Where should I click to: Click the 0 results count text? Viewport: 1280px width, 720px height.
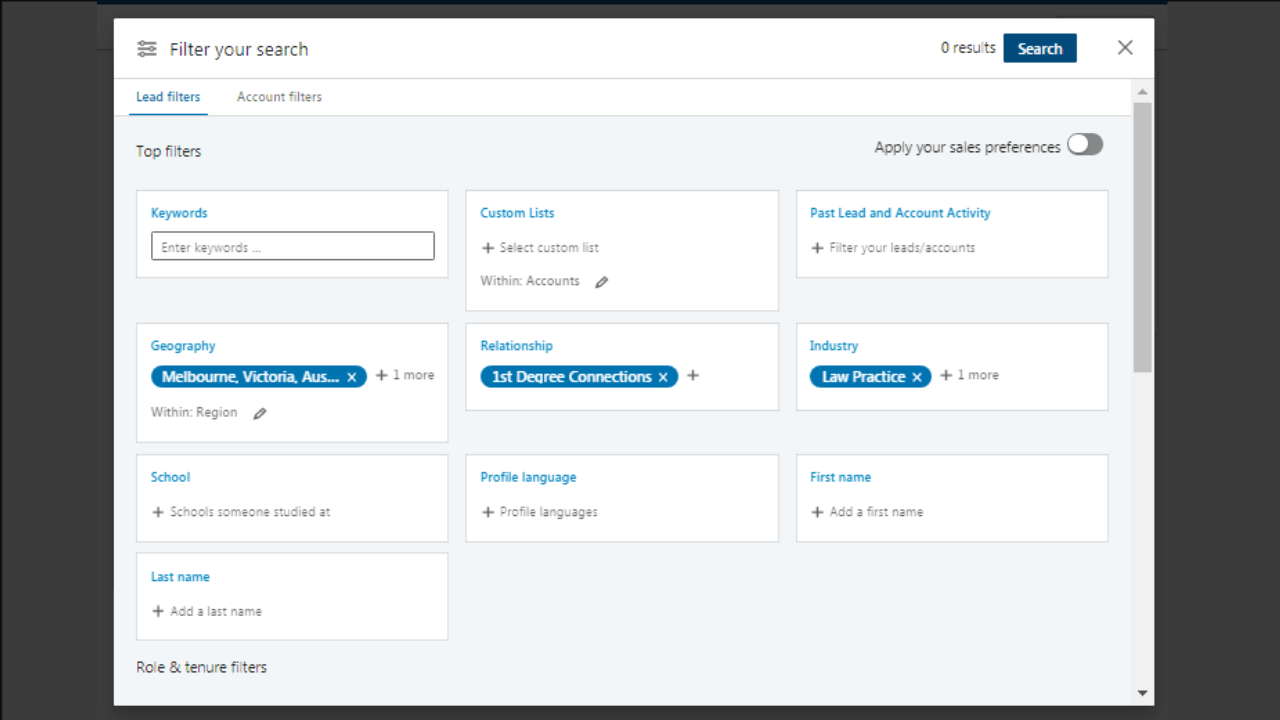pos(968,48)
